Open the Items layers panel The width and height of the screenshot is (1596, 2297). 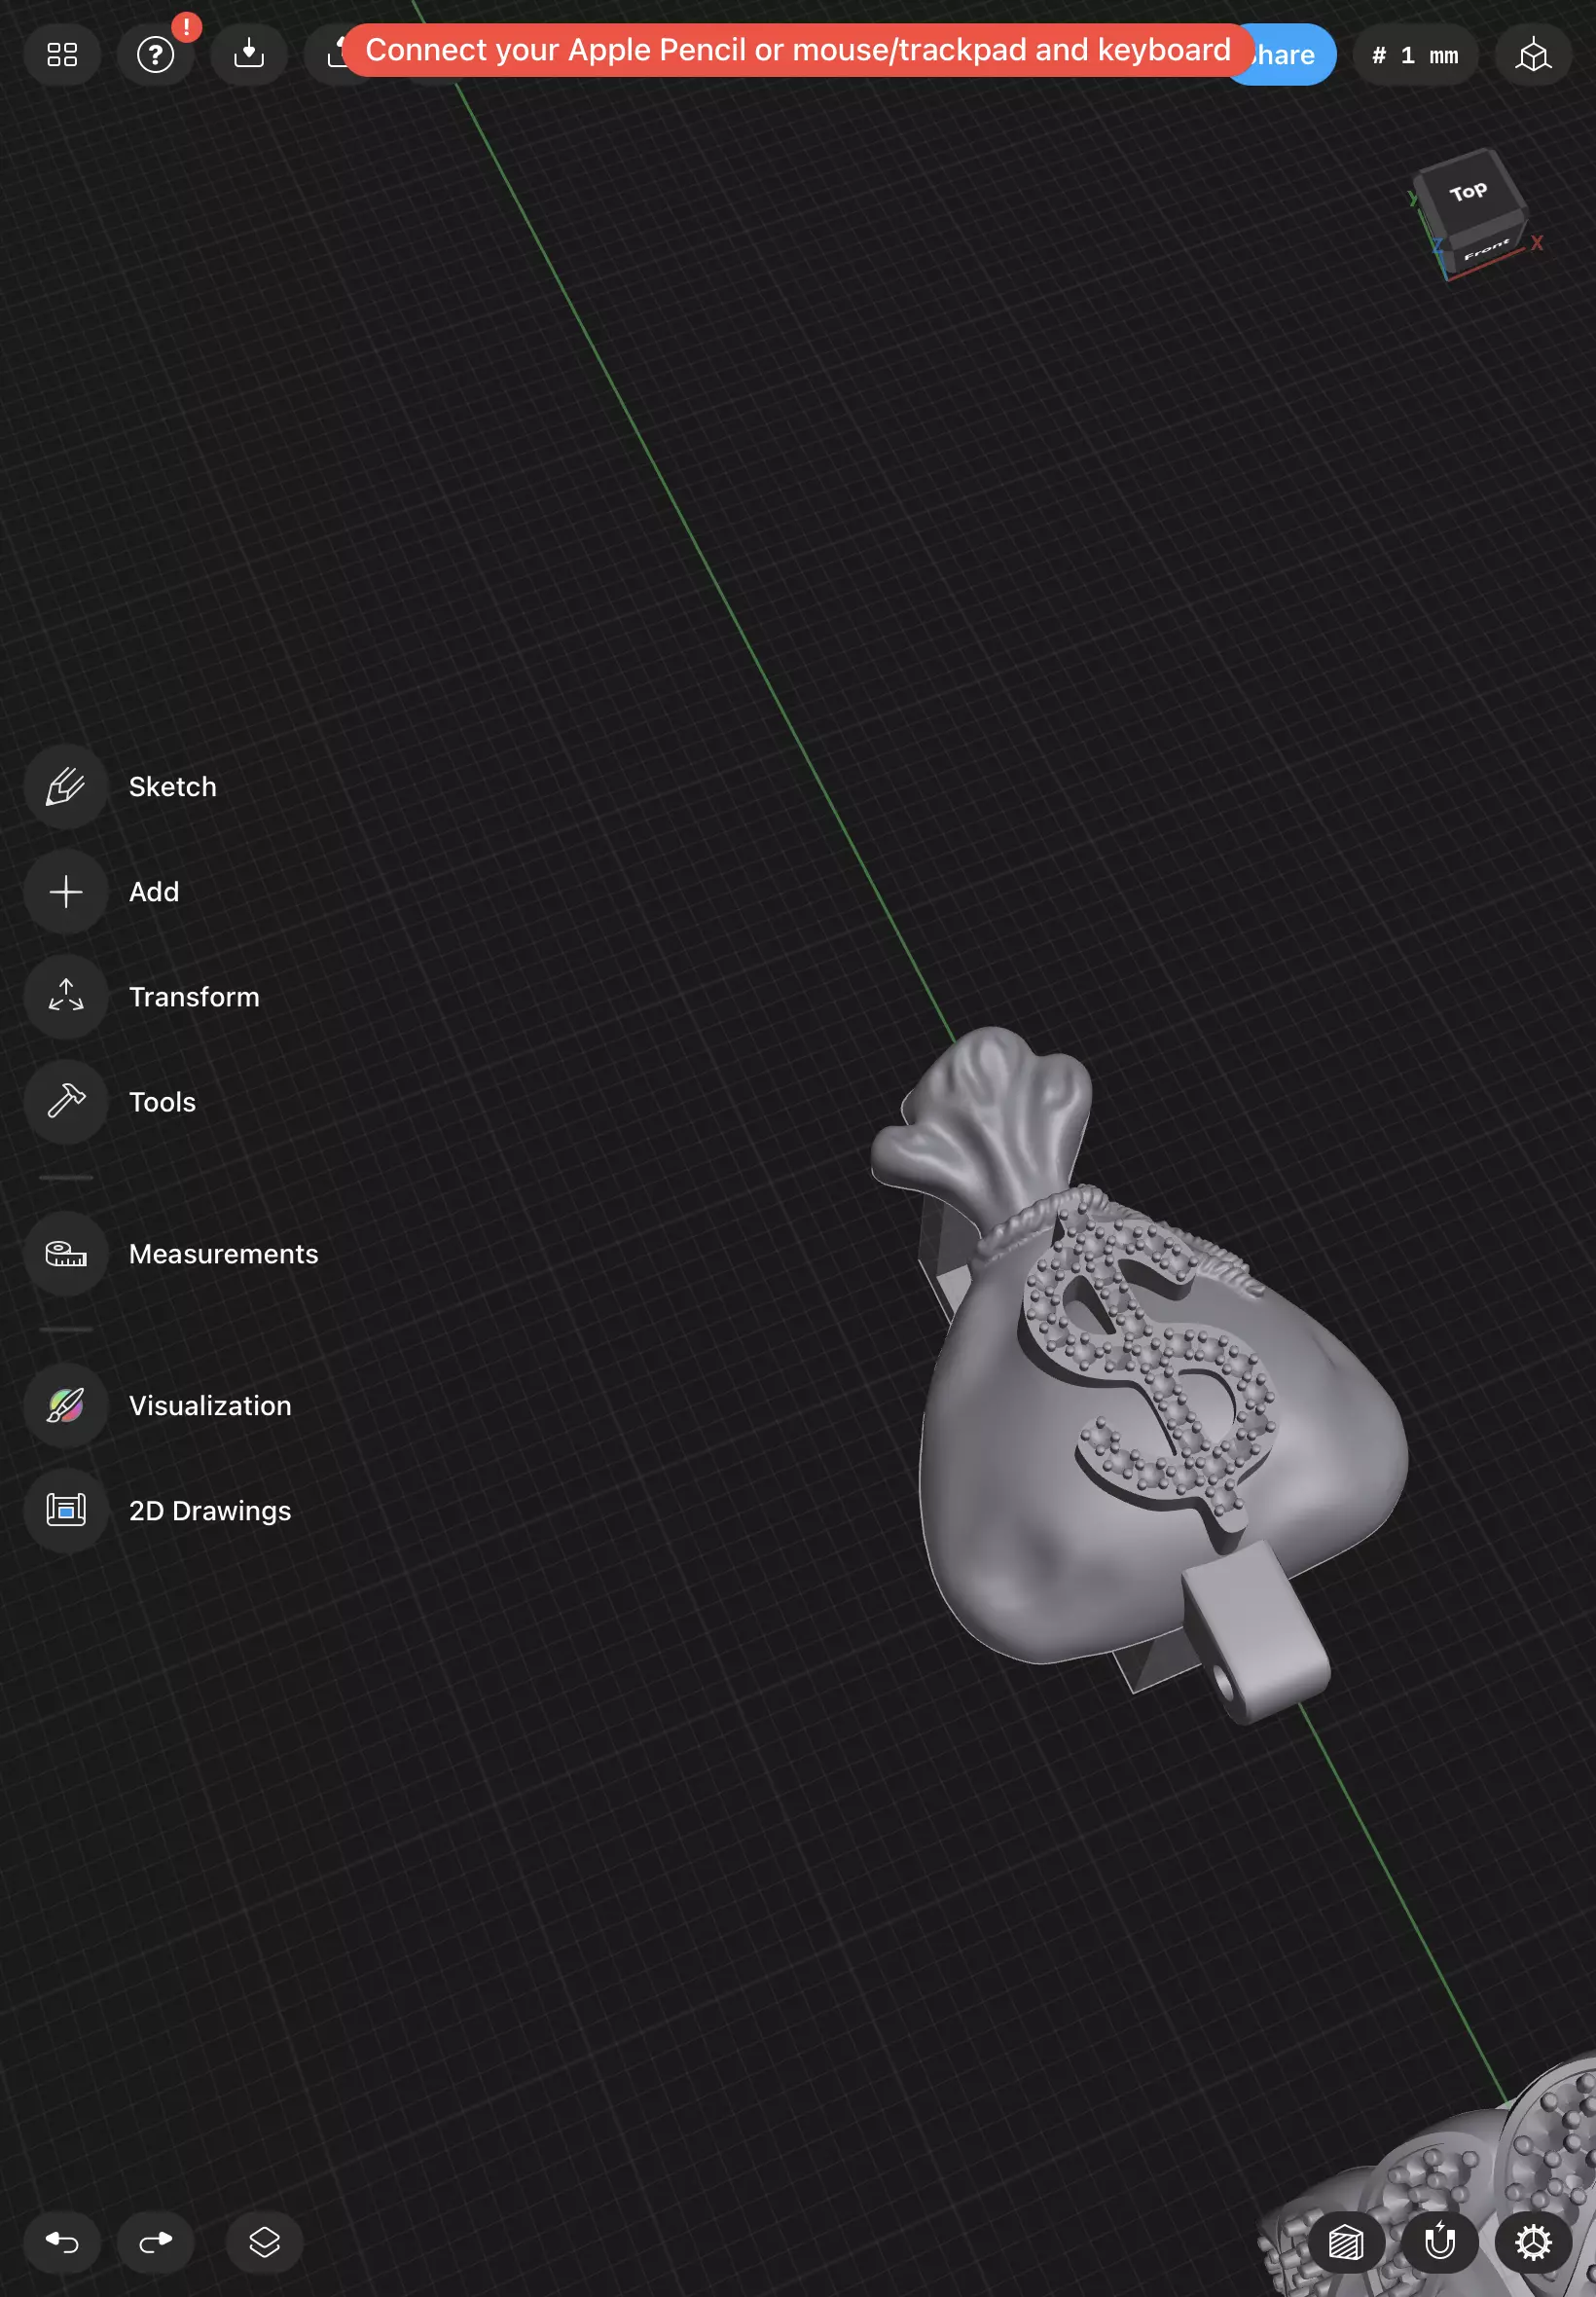264,2242
